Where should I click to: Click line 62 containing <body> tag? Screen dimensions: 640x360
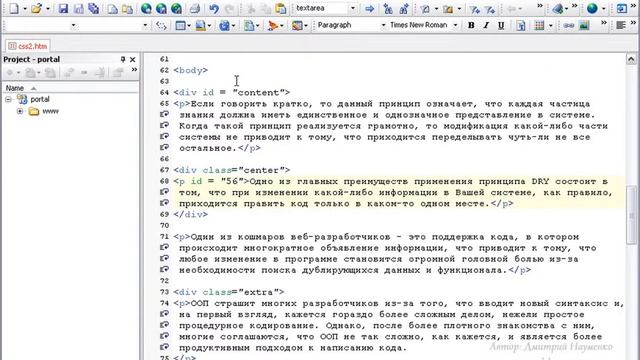[191, 70]
